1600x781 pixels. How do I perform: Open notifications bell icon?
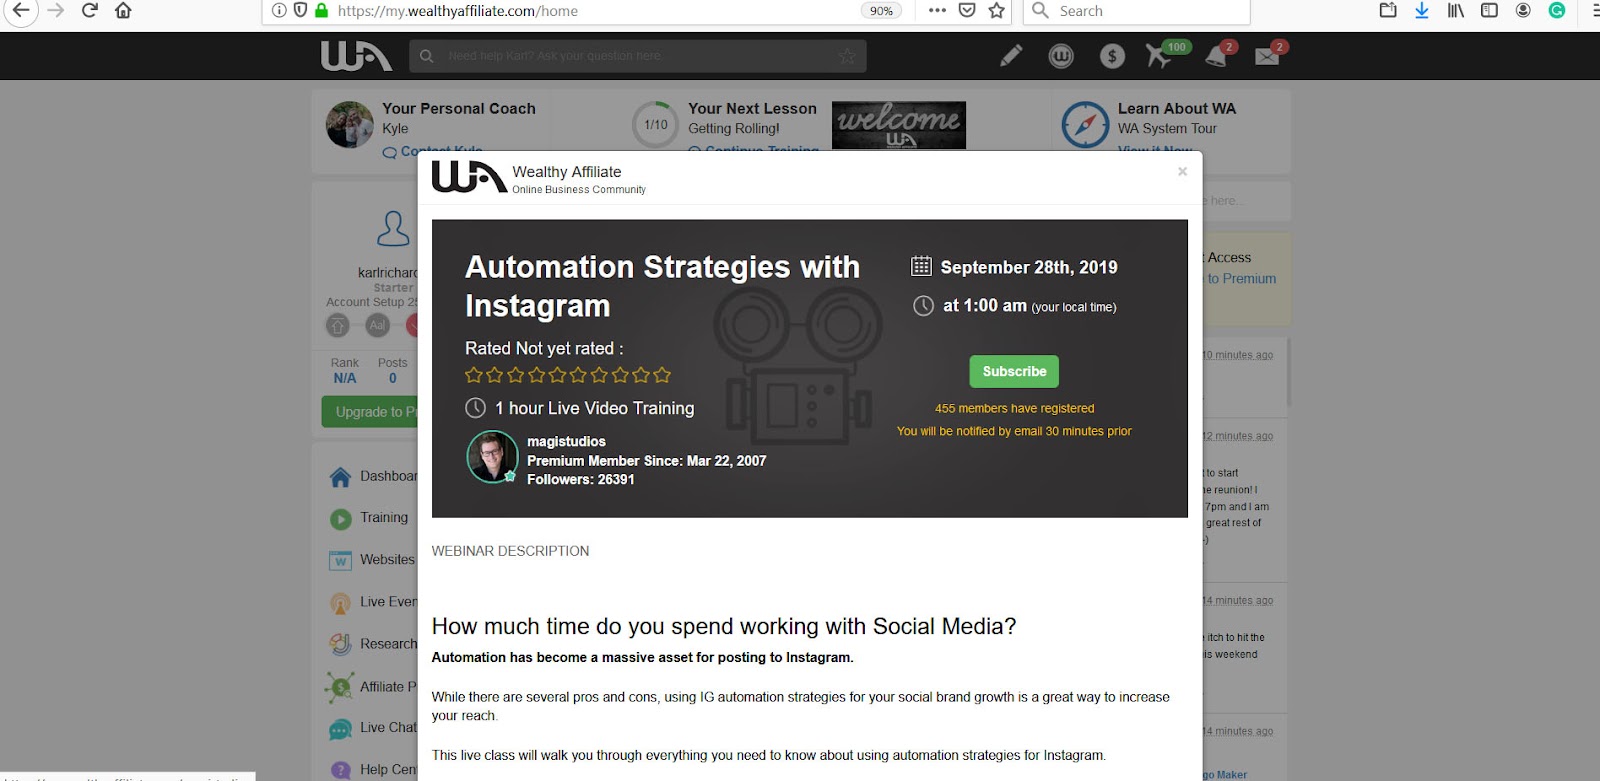(1217, 56)
